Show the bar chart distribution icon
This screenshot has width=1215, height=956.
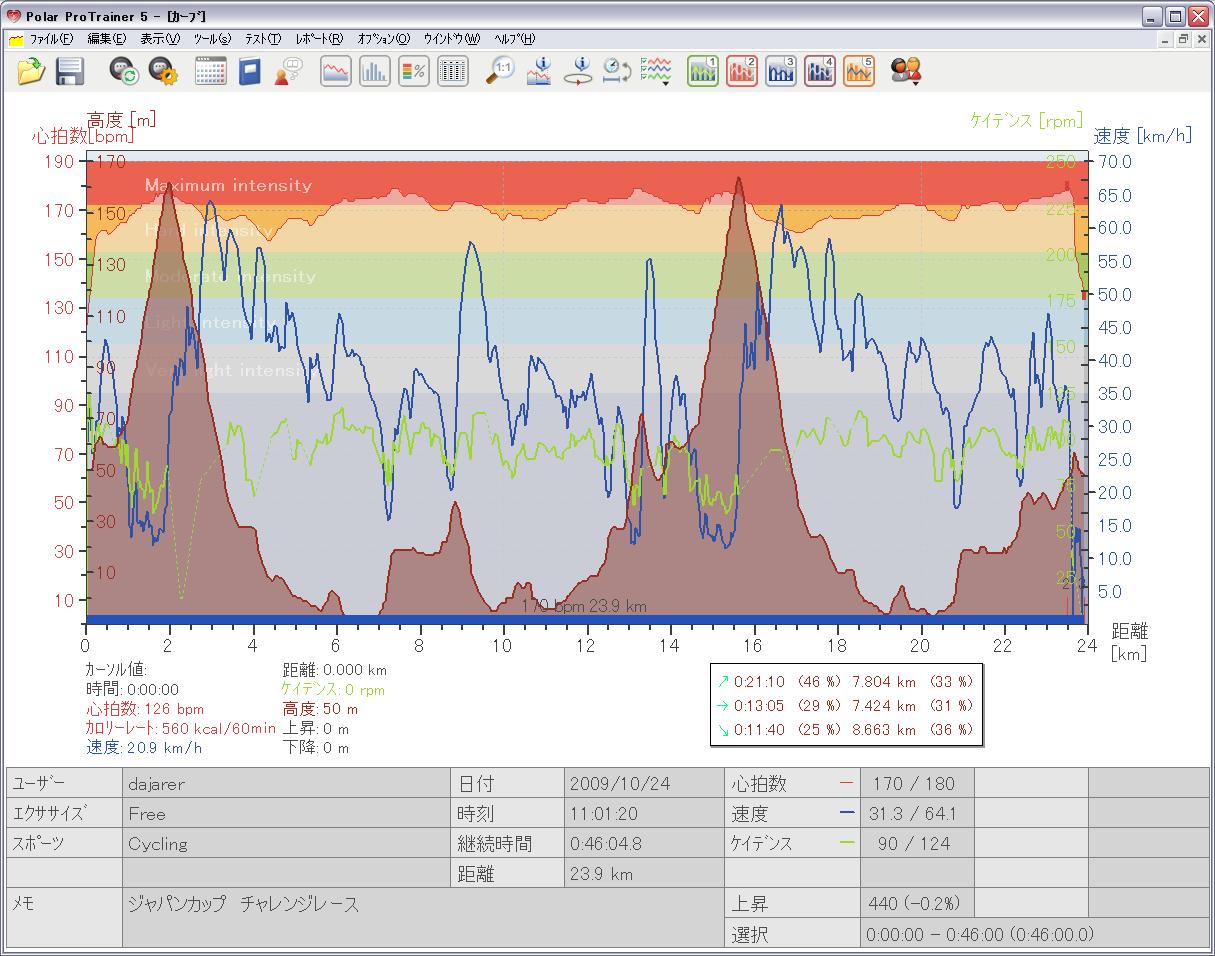tap(375, 71)
